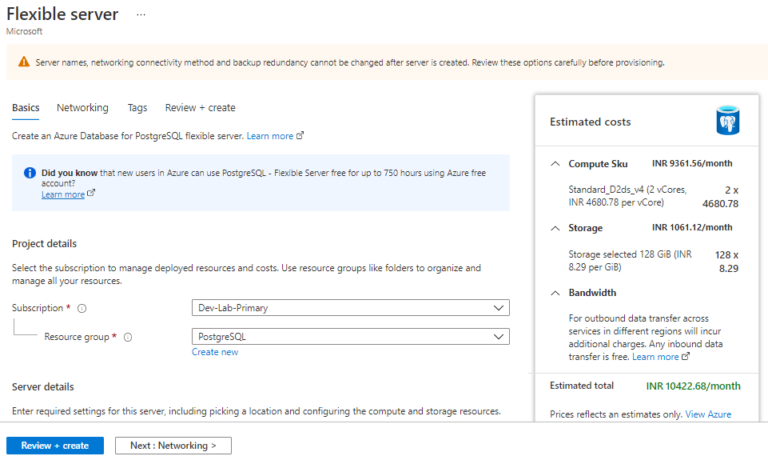Click the info icon next to Subscription

point(82,308)
